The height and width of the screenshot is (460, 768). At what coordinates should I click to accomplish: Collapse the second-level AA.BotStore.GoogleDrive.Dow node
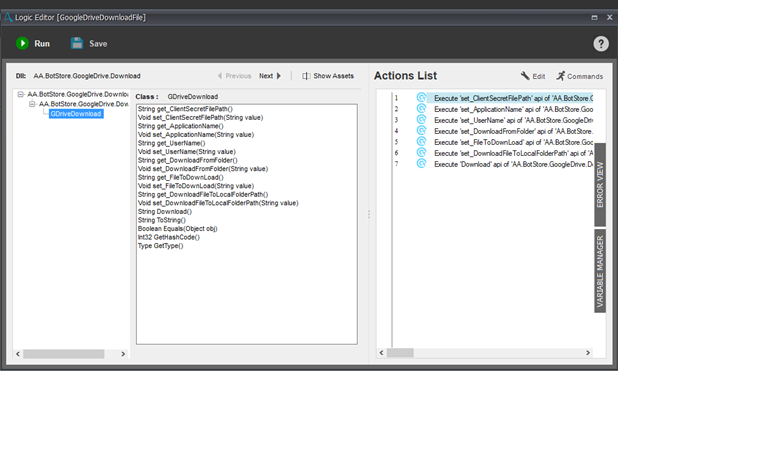tap(32, 104)
